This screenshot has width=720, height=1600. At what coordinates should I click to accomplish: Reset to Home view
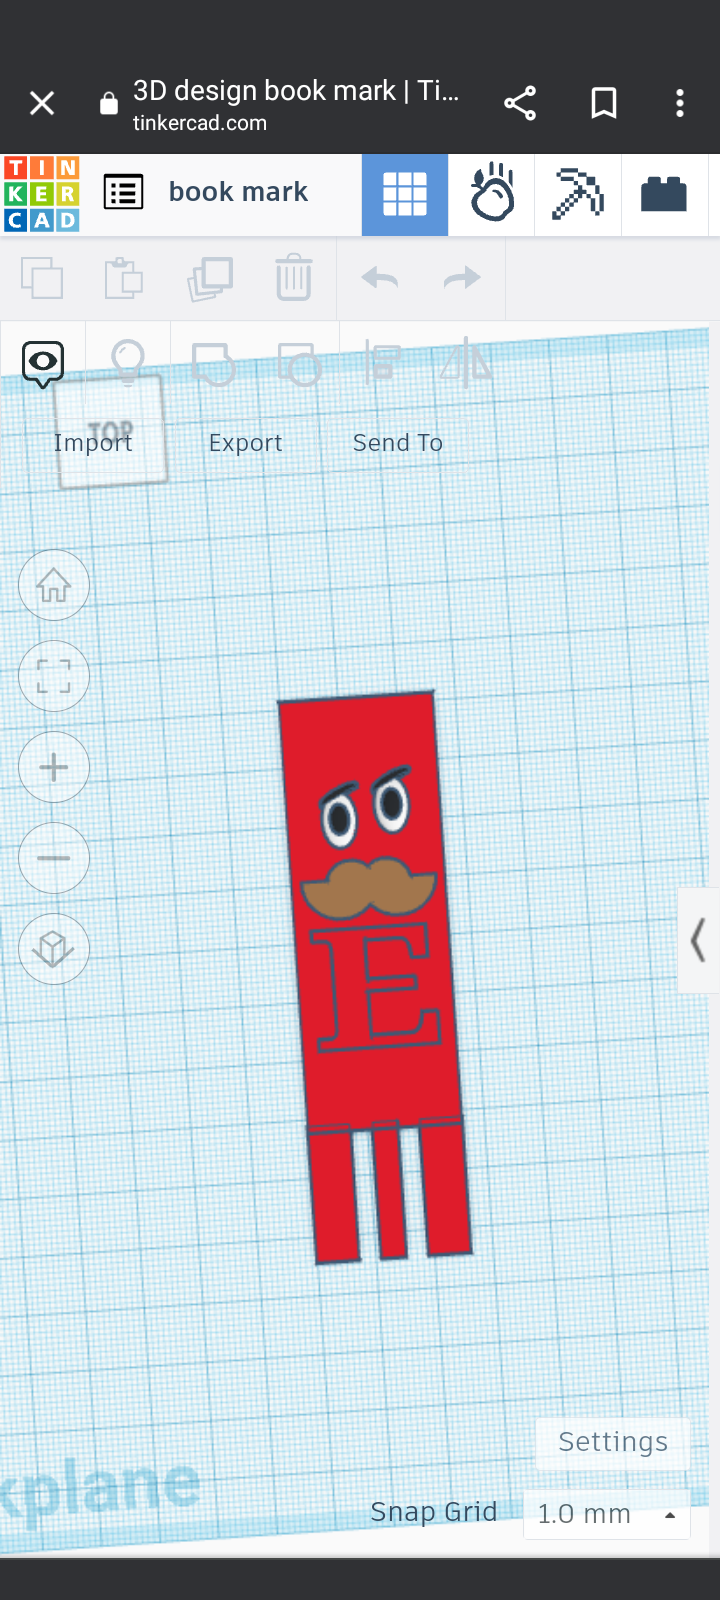point(54,586)
